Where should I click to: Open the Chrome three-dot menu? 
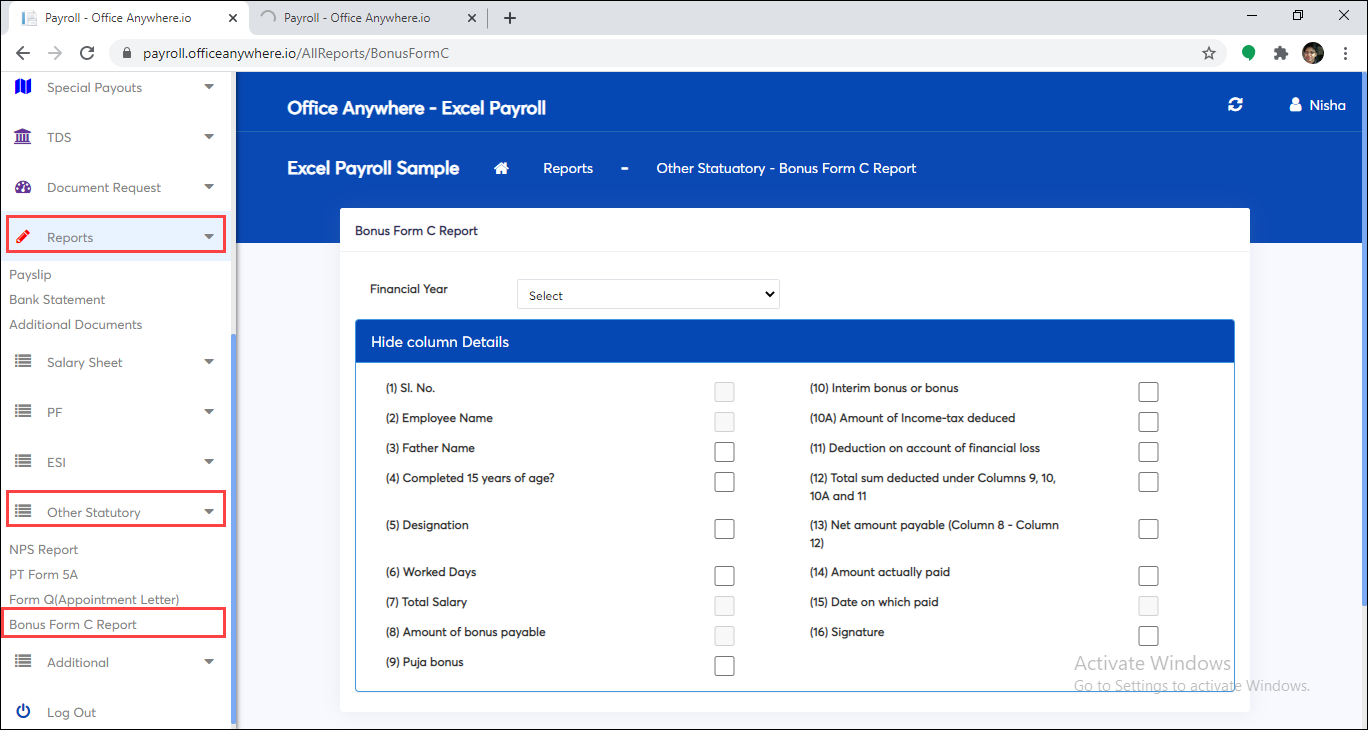(x=1346, y=53)
